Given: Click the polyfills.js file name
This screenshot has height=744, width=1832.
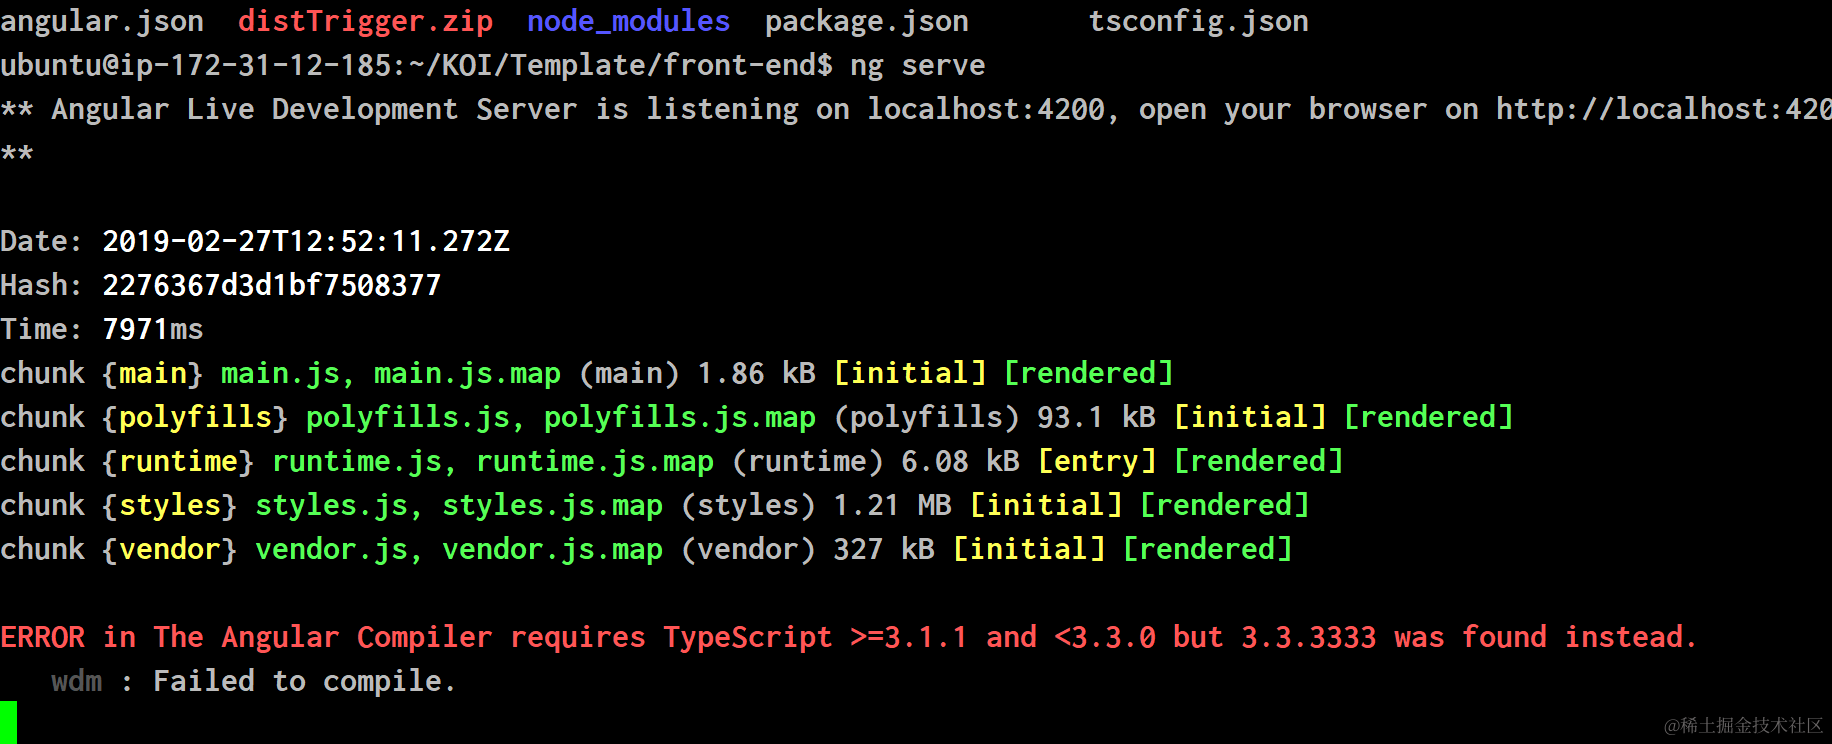Looking at the screenshot, I should click(x=407, y=418).
